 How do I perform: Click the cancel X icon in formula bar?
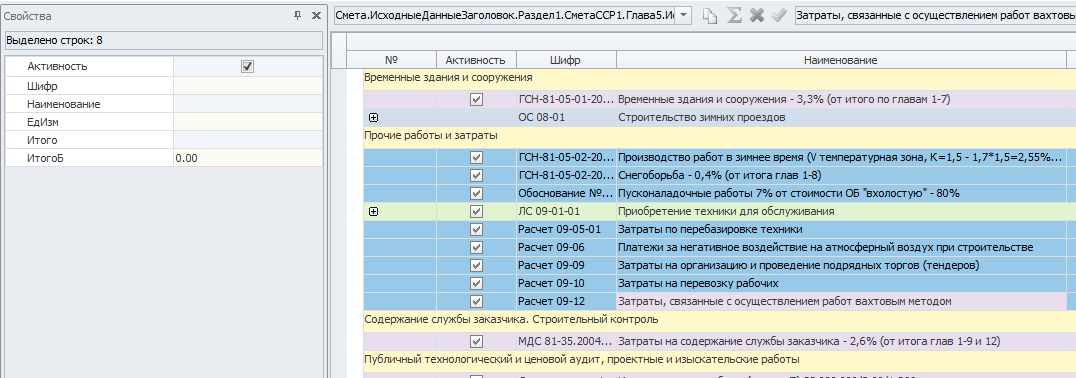[756, 16]
